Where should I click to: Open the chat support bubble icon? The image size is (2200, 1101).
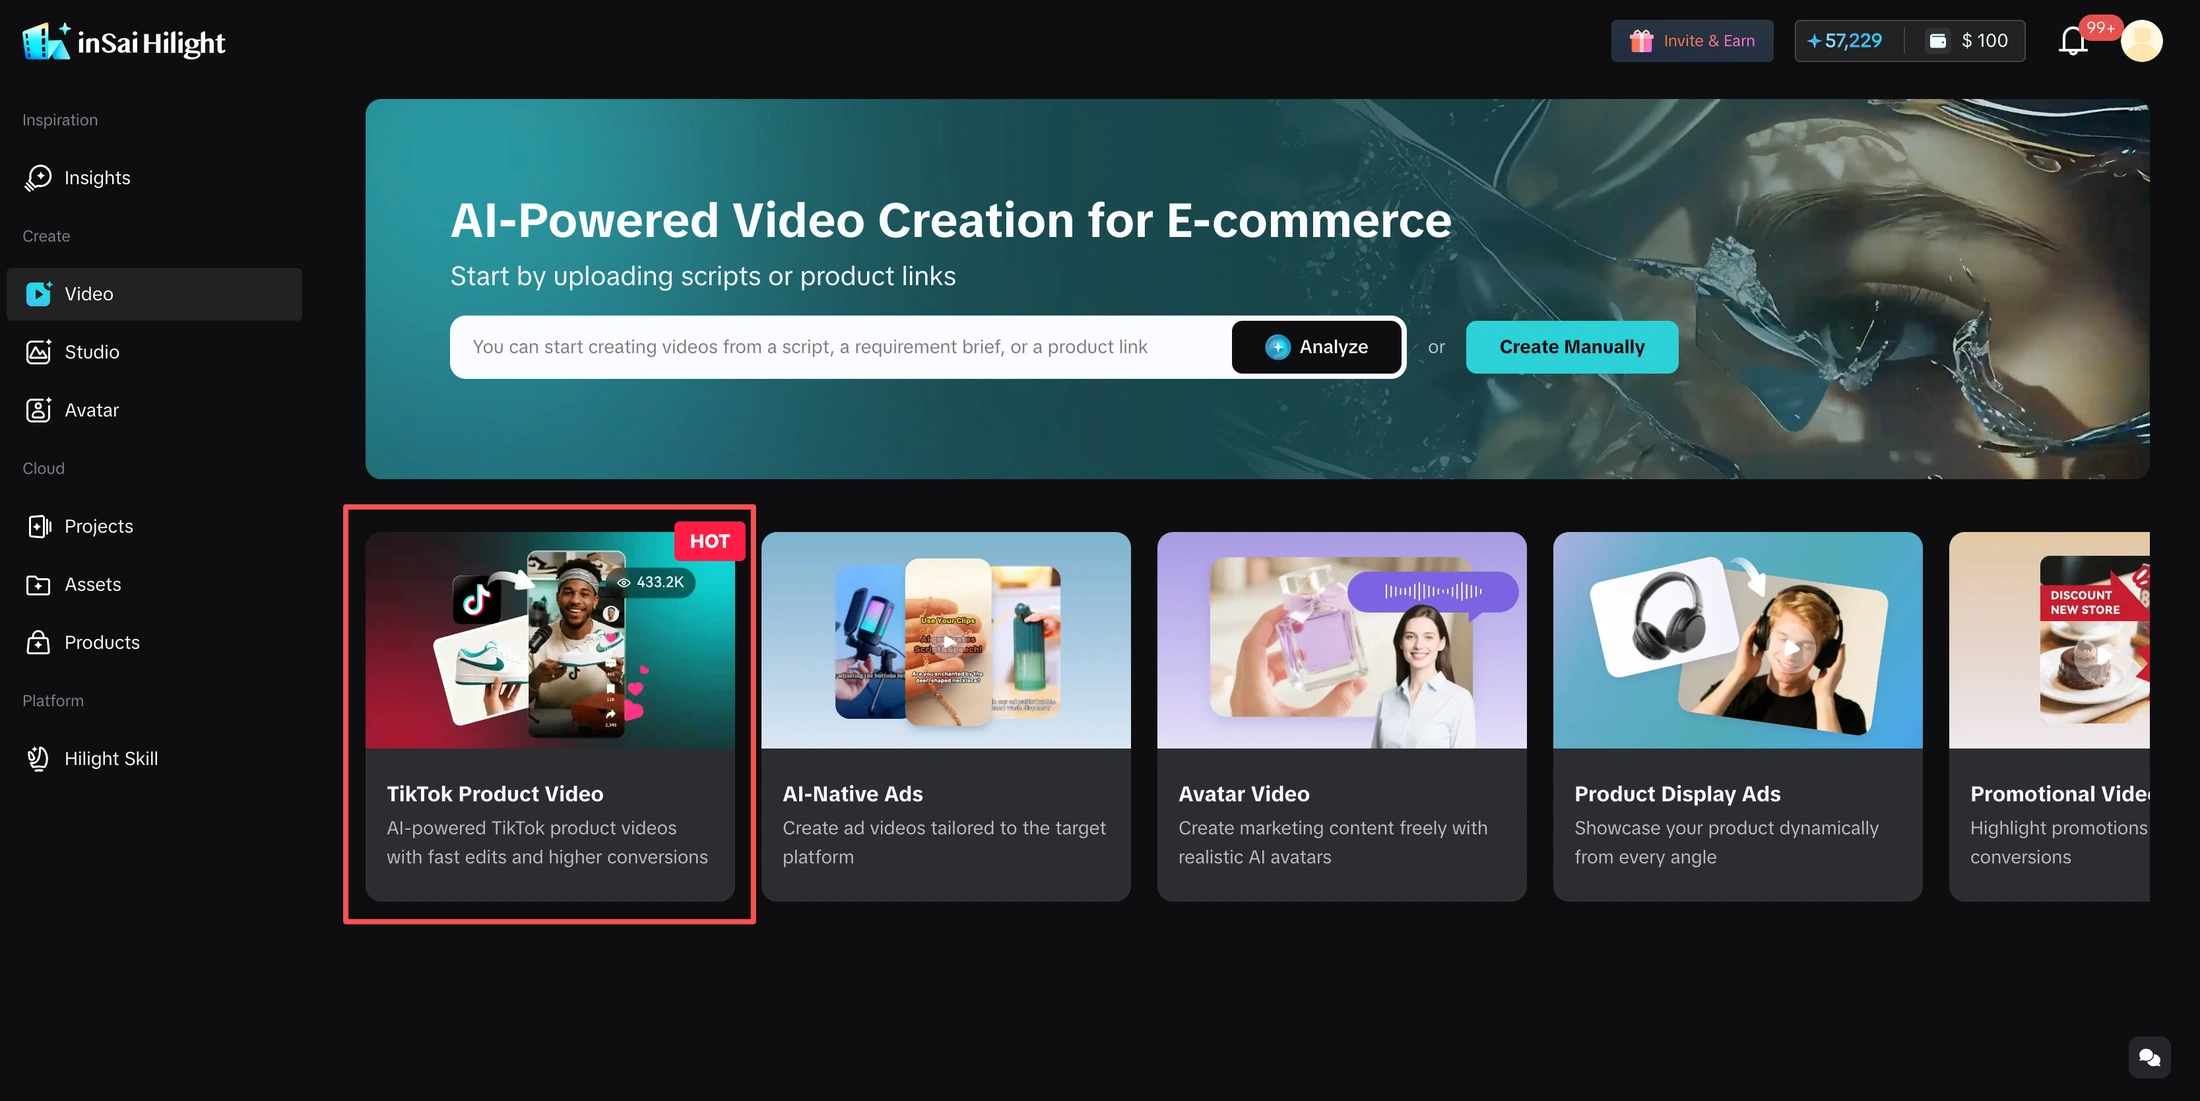pos(2149,1057)
